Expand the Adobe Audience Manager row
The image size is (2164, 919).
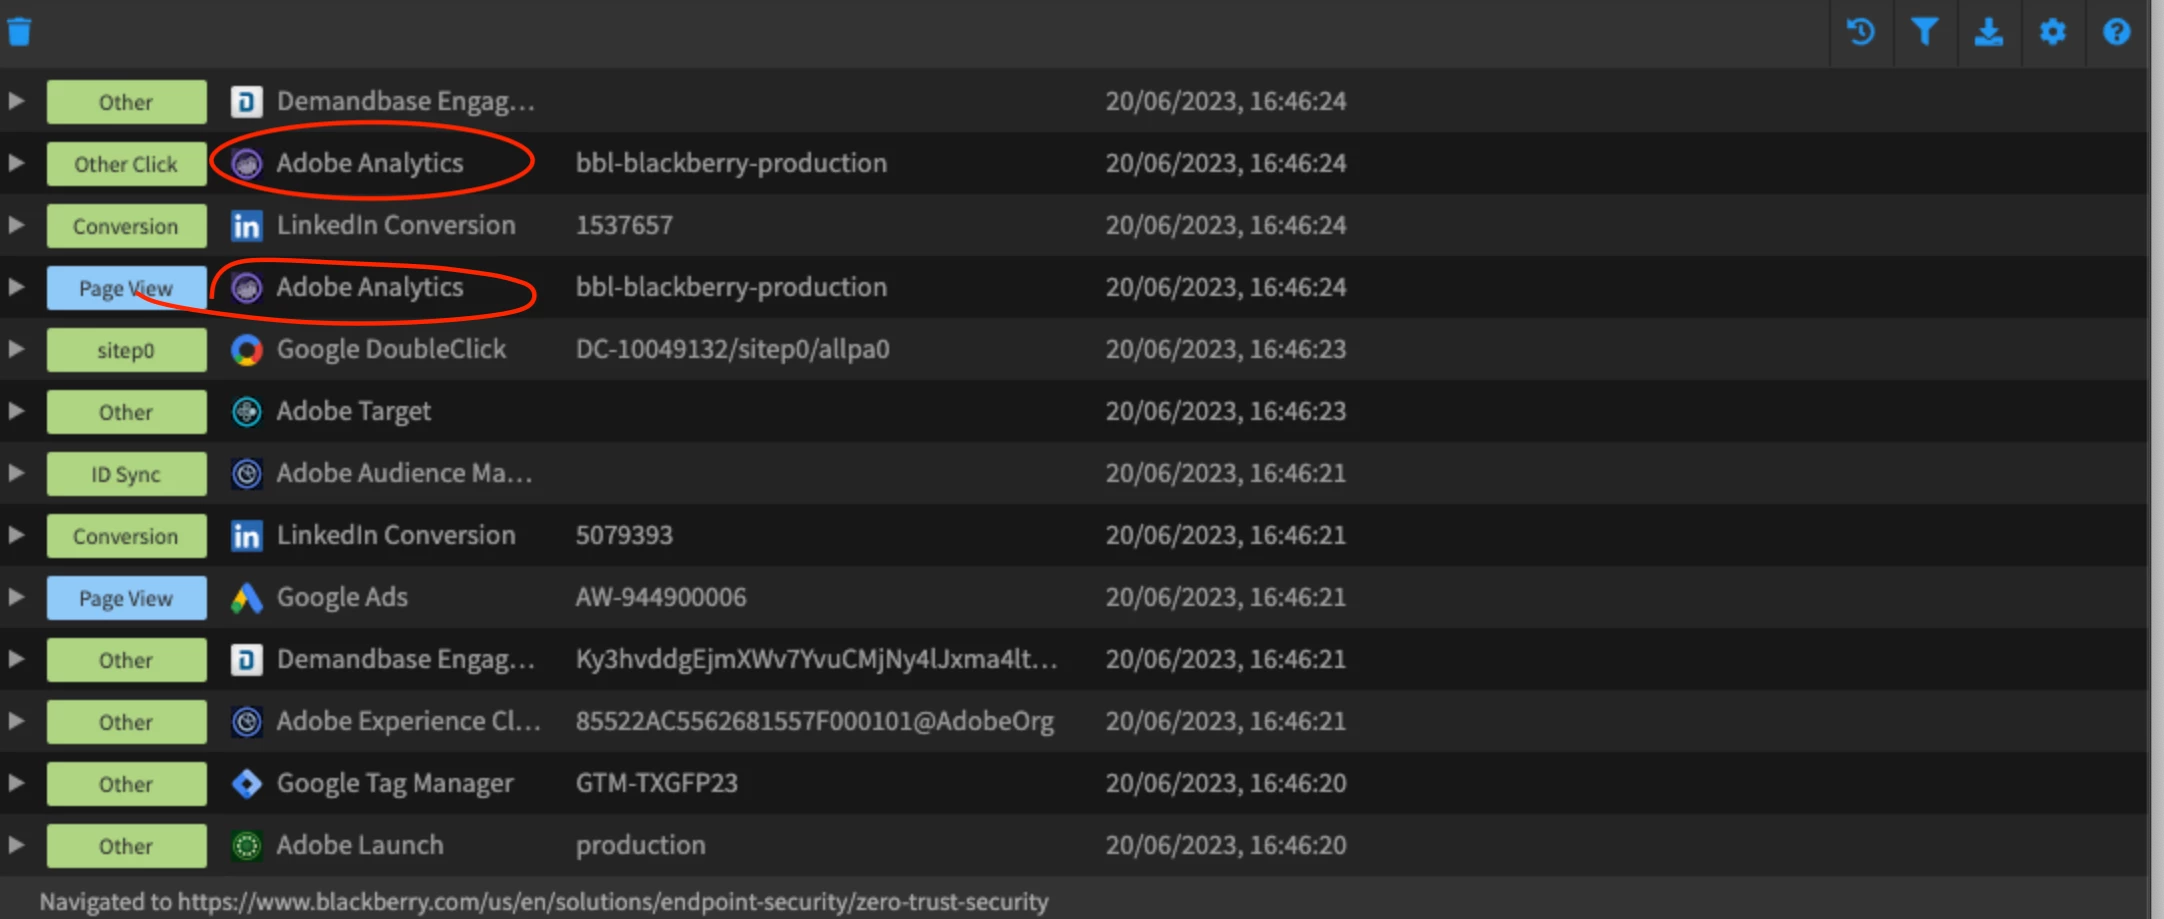click(16, 473)
